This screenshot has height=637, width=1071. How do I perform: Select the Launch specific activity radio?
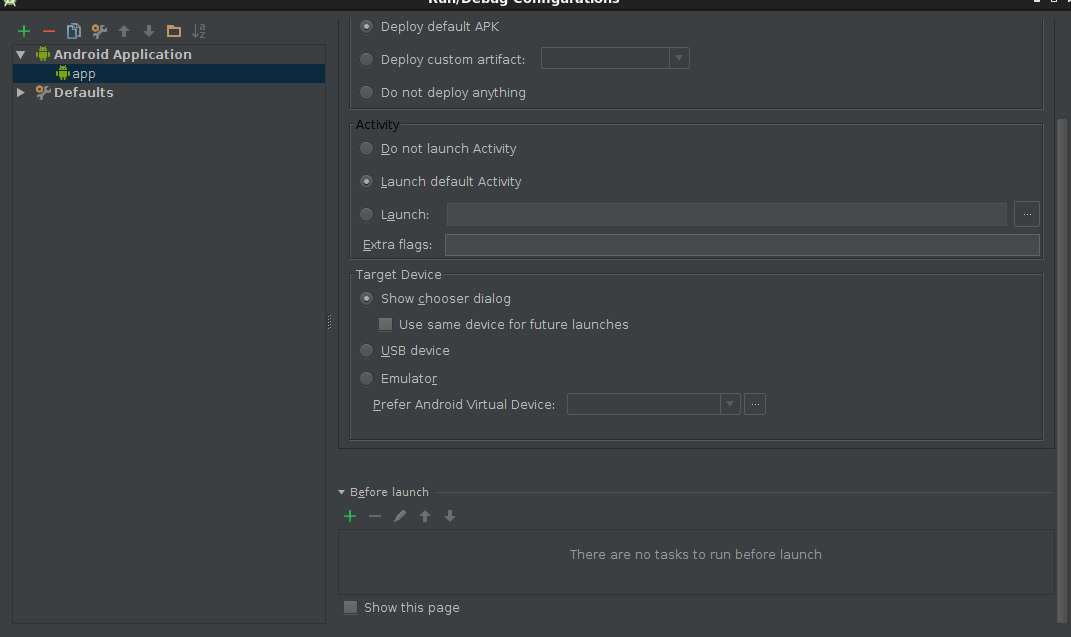pyautogui.click(x=367, y=214)
